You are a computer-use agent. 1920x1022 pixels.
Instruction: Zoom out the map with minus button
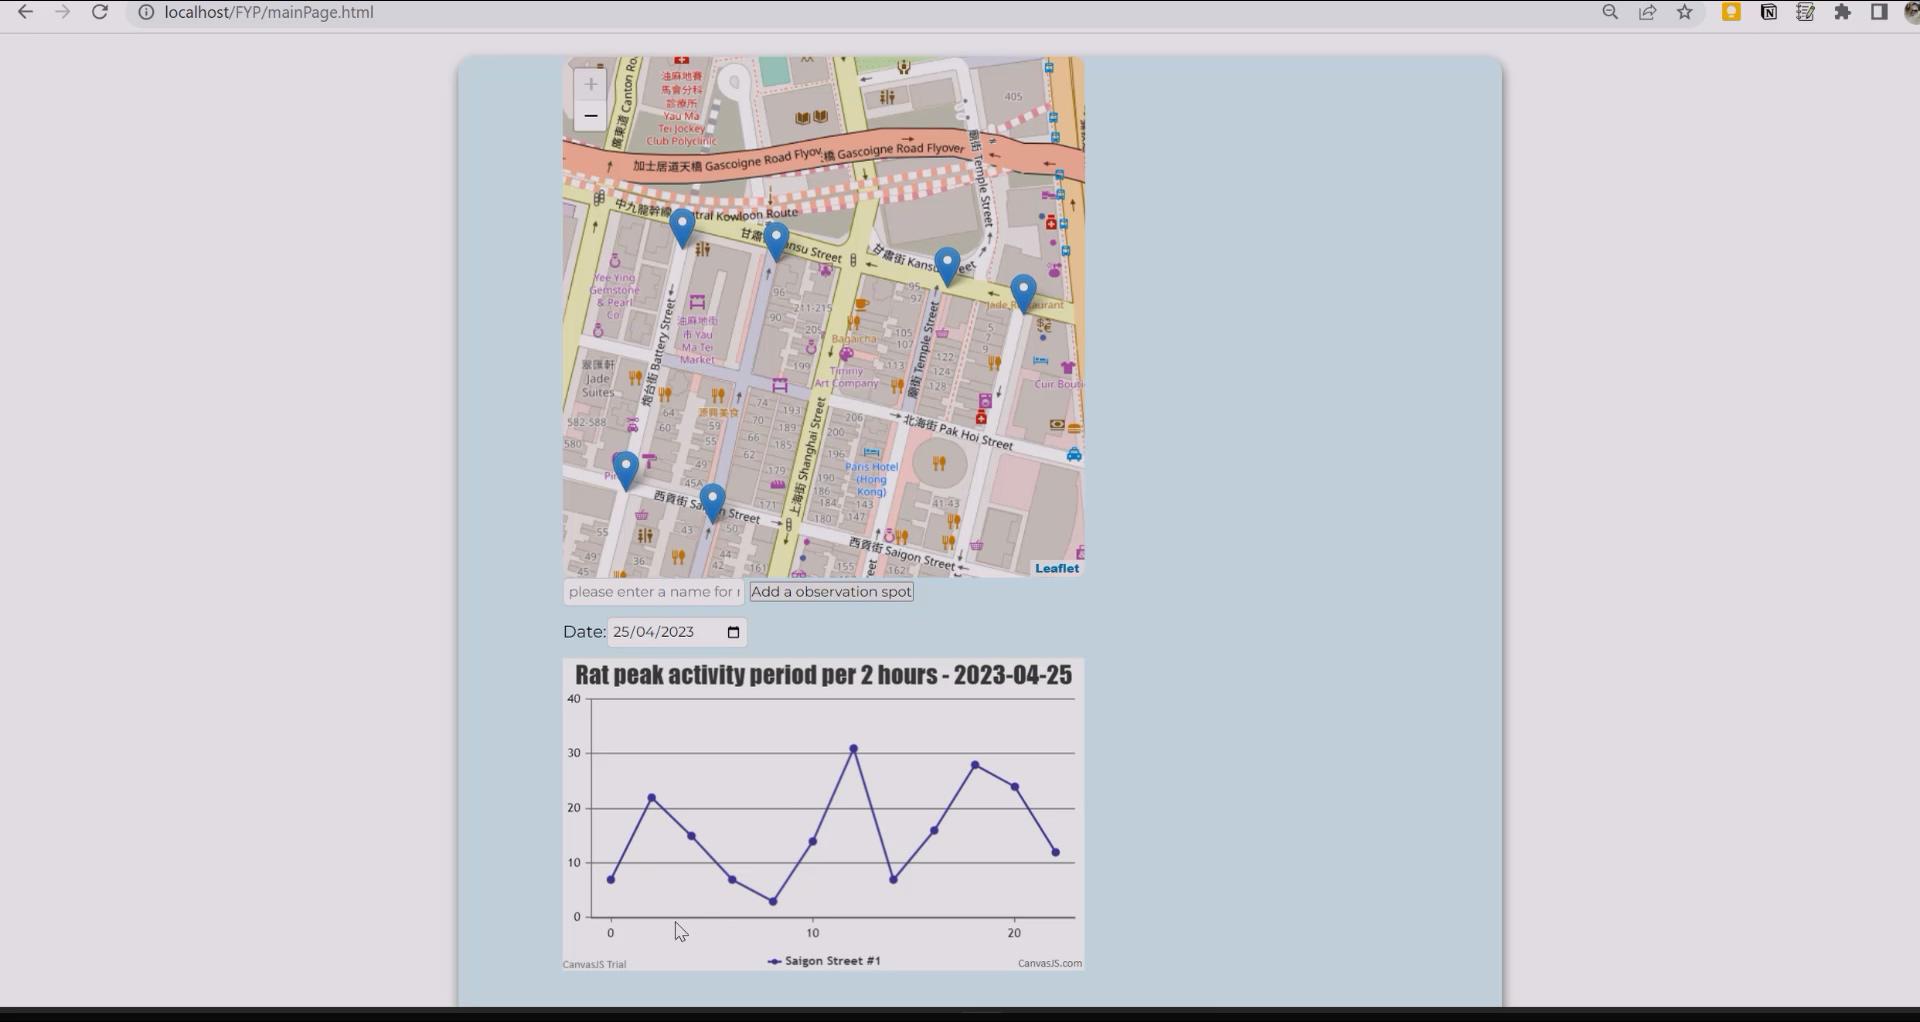click(x=590, y=116)
